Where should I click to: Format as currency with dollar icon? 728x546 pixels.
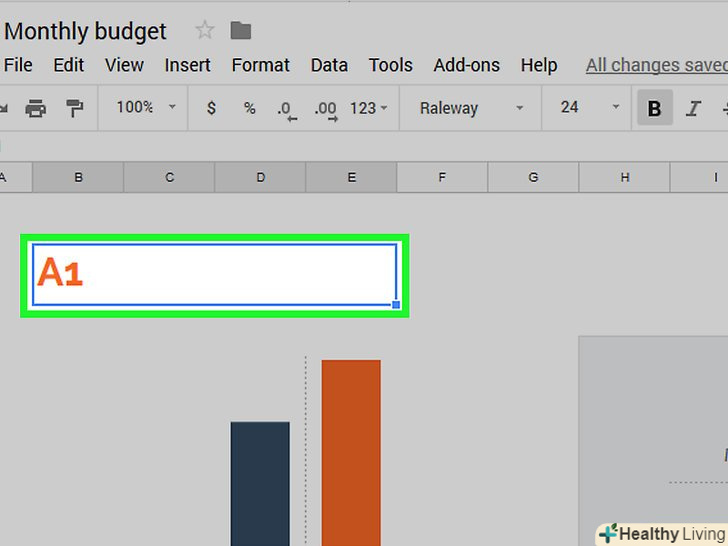pos(211,108)
